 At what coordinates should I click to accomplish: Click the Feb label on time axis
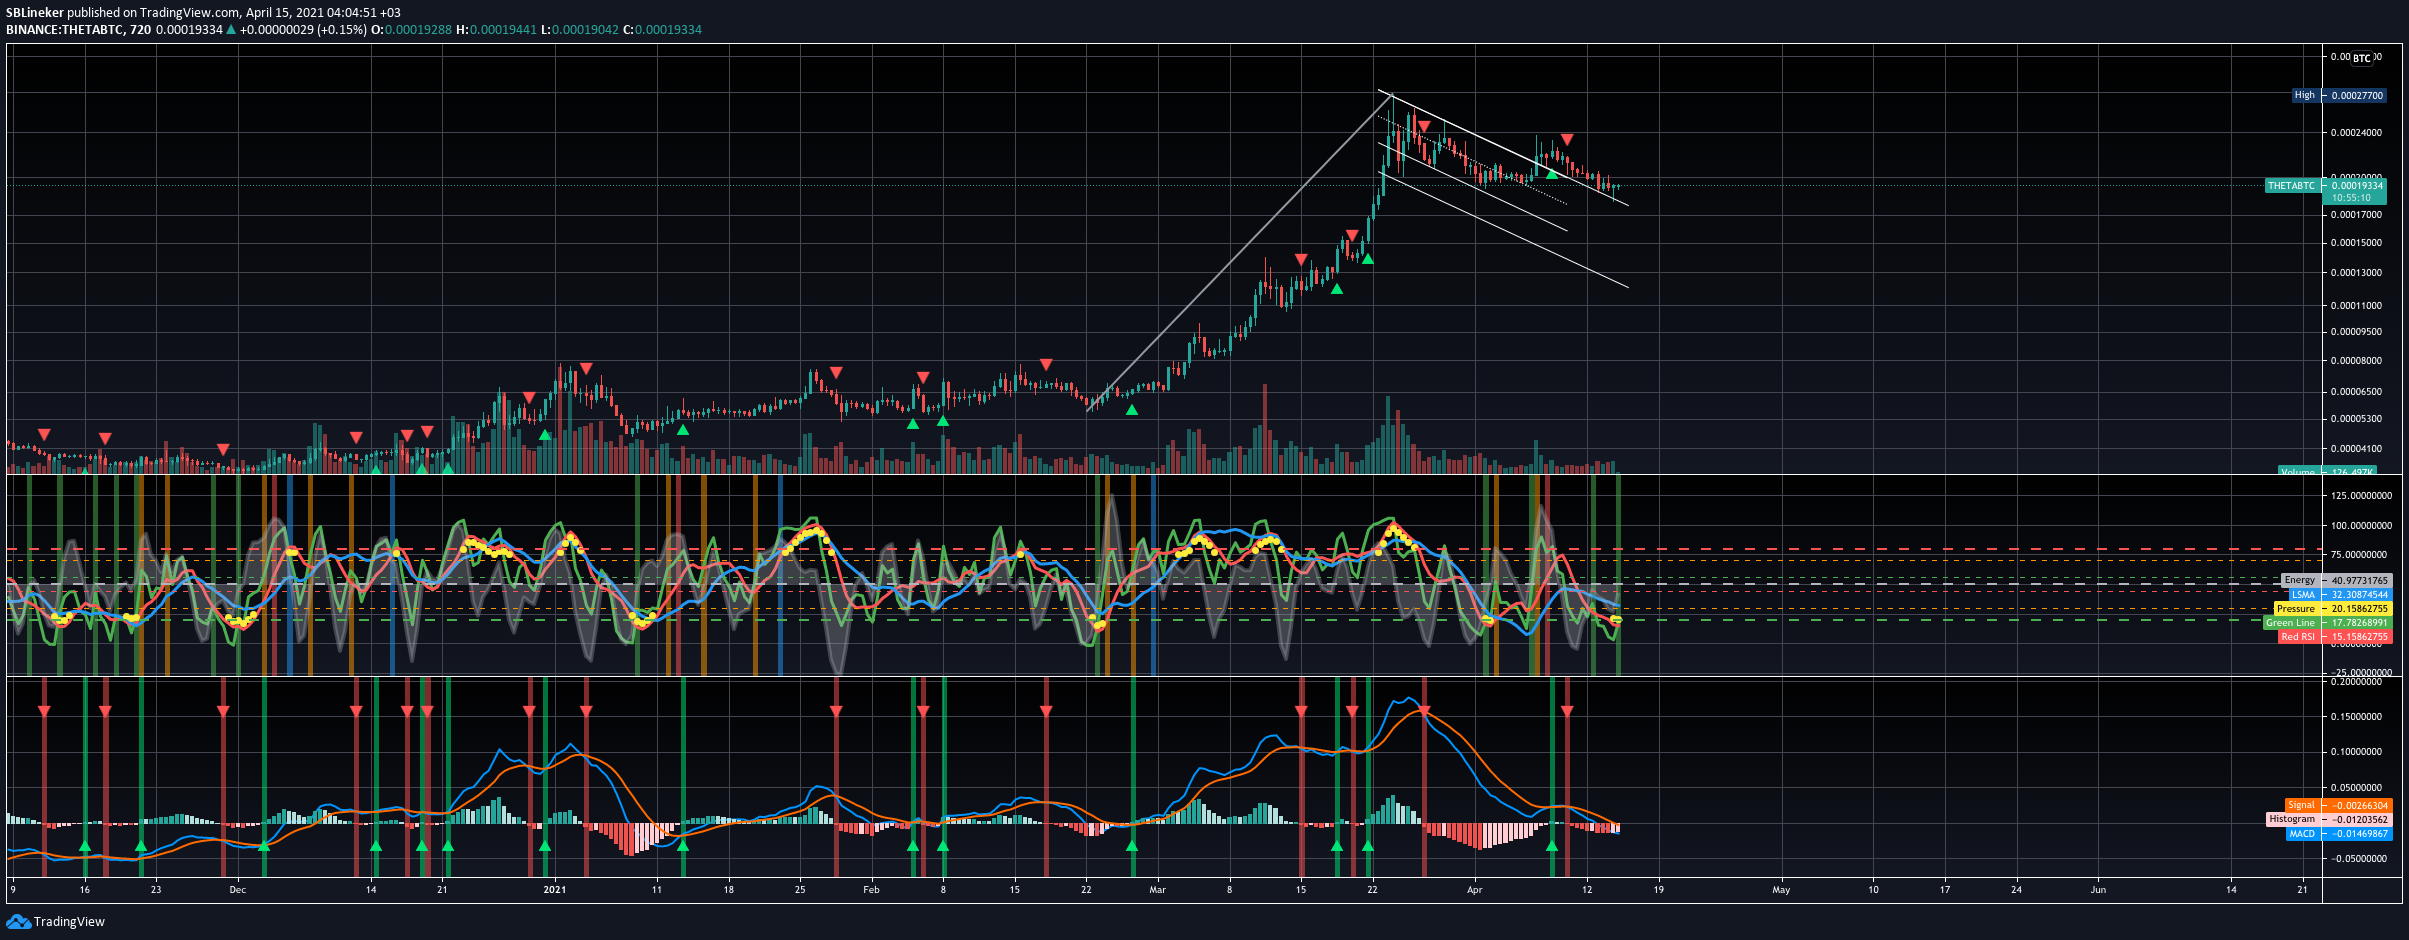871,889
